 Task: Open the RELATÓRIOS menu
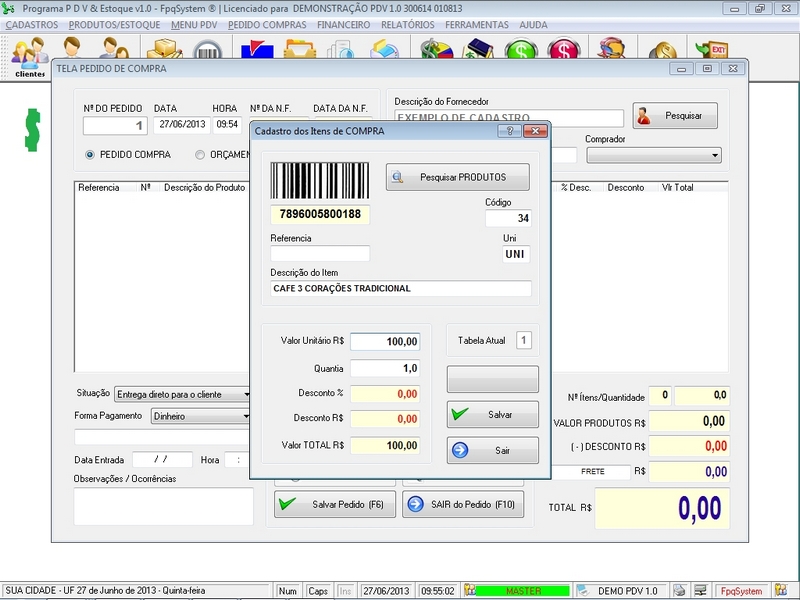click(x=407, y=23)
